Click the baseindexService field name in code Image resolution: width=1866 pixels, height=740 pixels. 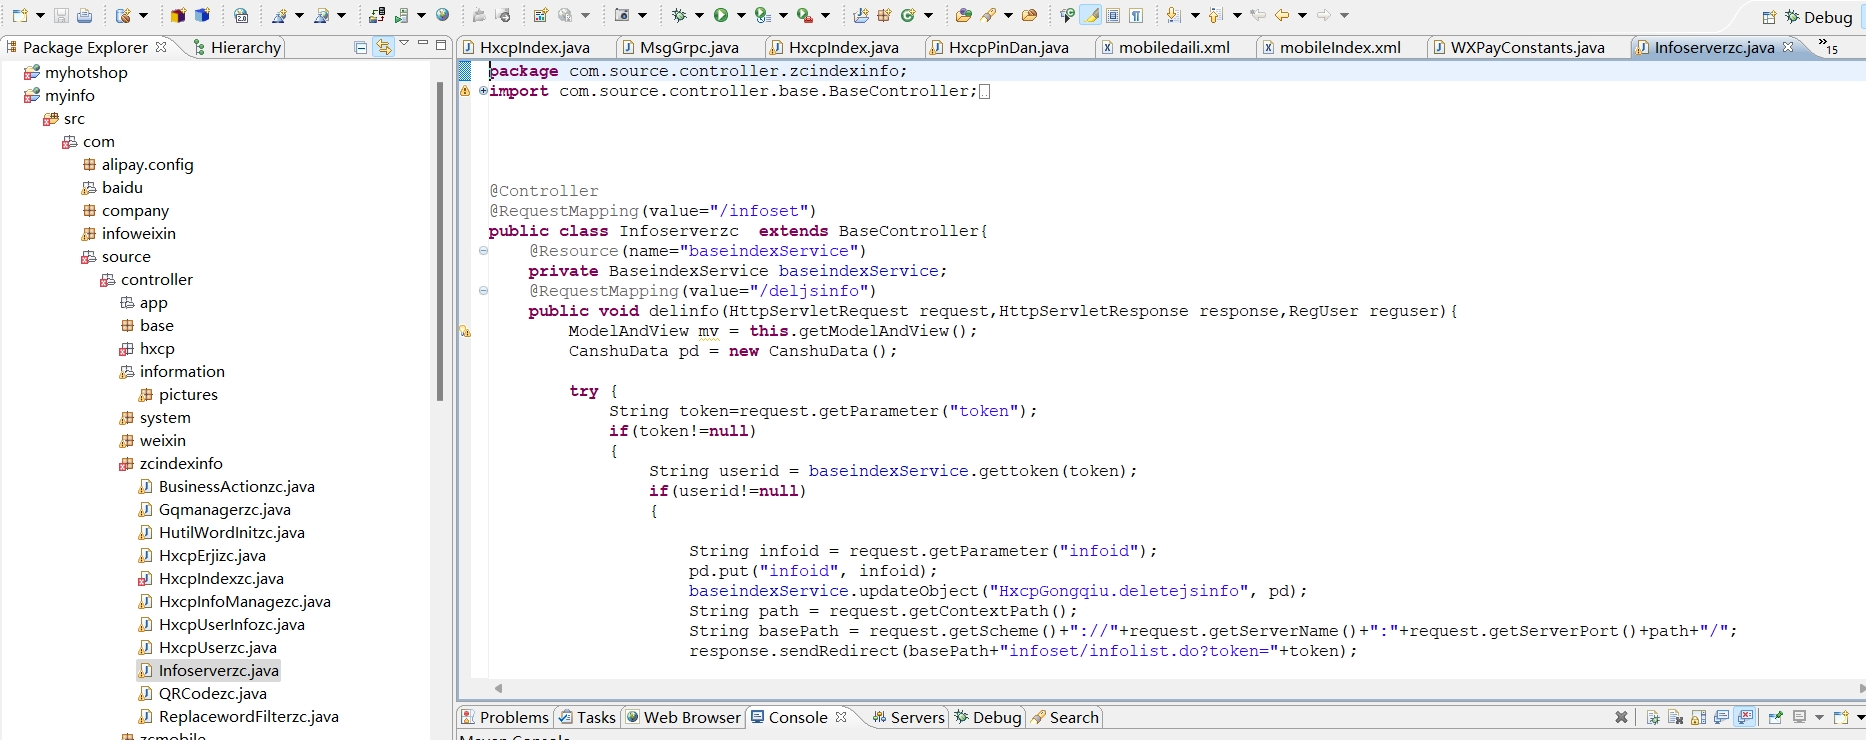pos(858,271)
